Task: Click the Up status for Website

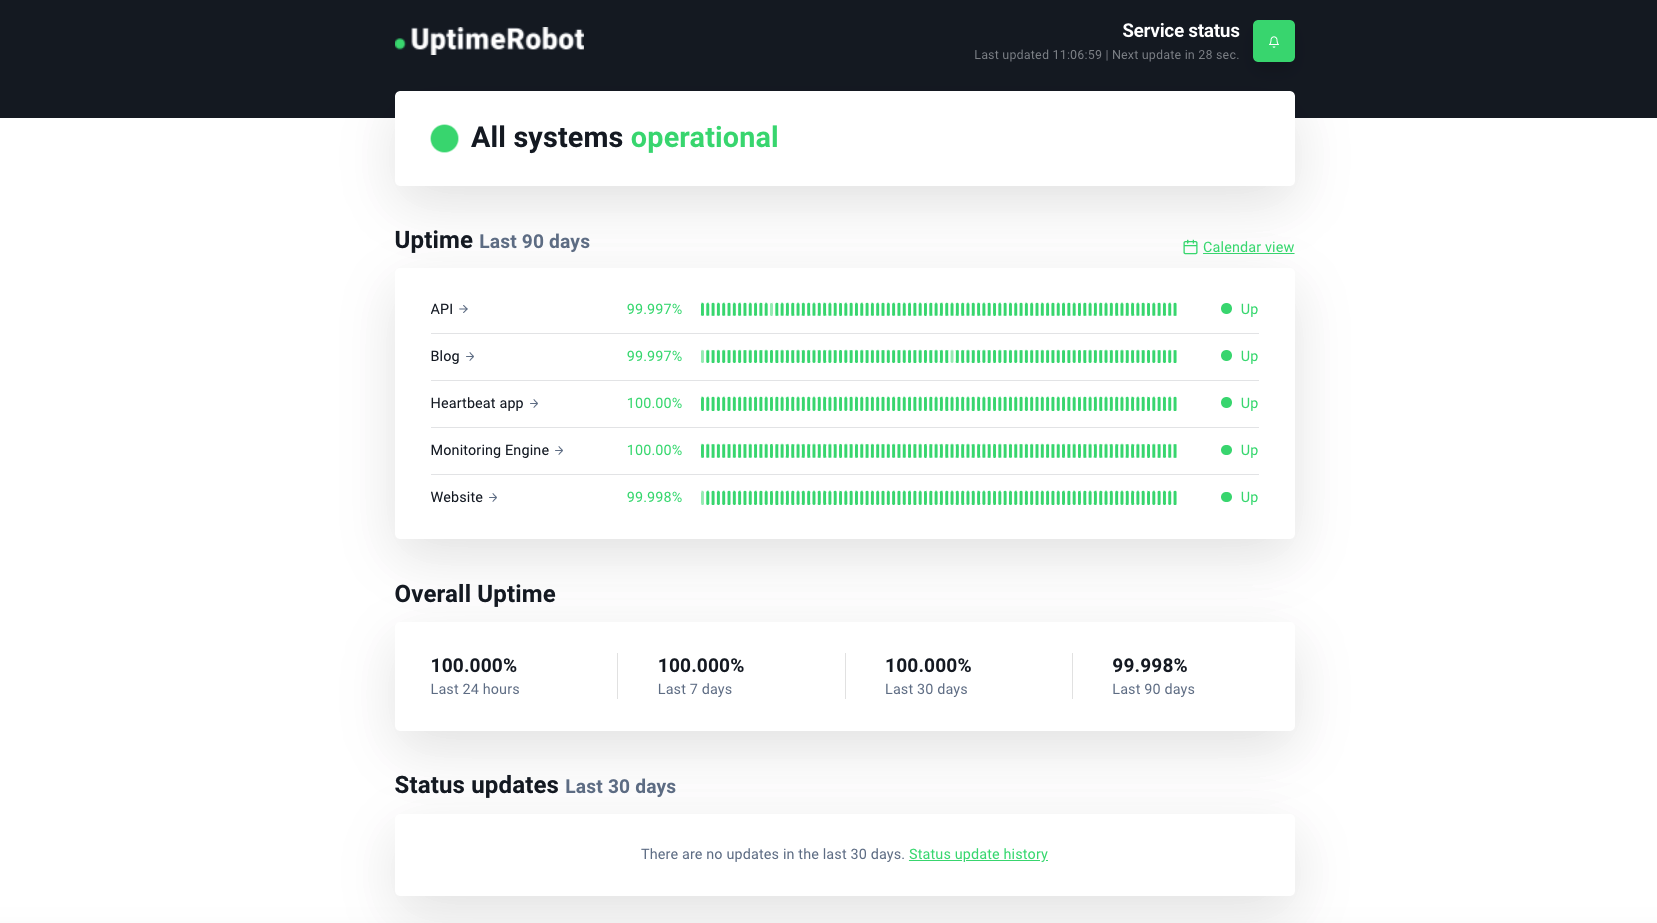Action: (x=1239, y=497)
